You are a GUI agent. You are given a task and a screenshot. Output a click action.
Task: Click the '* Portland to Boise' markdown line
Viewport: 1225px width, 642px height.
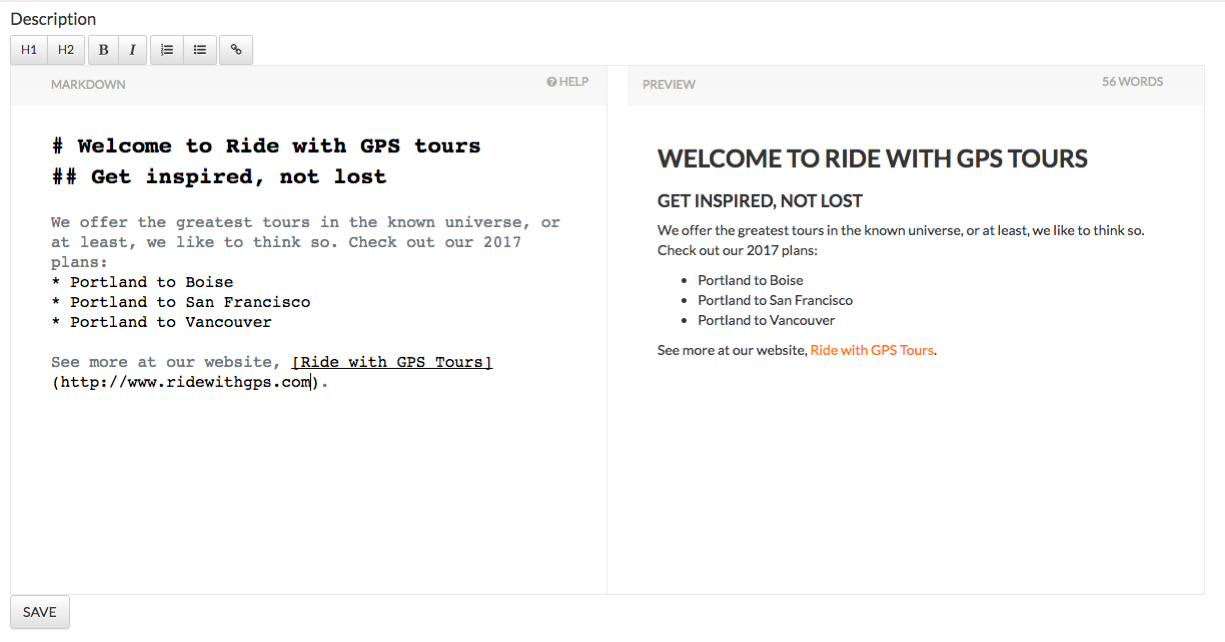(x=142, y=282)
